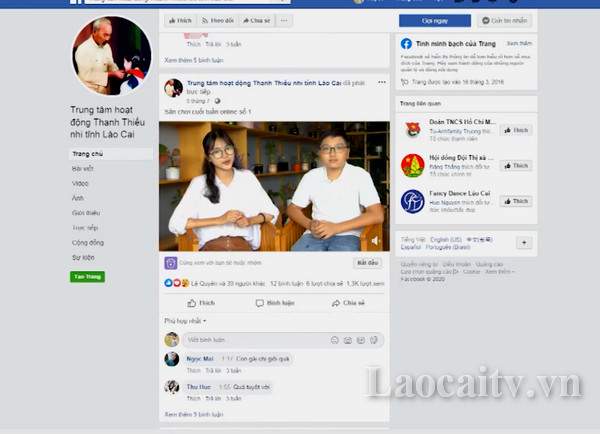Select Trực tiếp in the left sidebar
600x434 pixels.
click(x=85, y=228)
